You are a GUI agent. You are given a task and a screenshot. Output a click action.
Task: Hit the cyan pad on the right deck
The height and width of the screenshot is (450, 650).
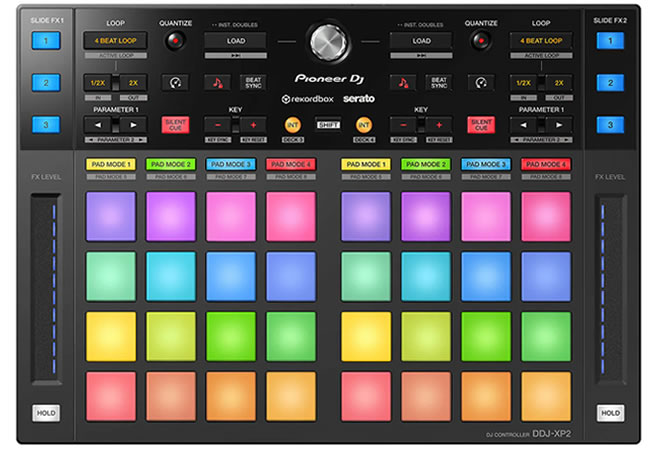[x=426, y=276]
